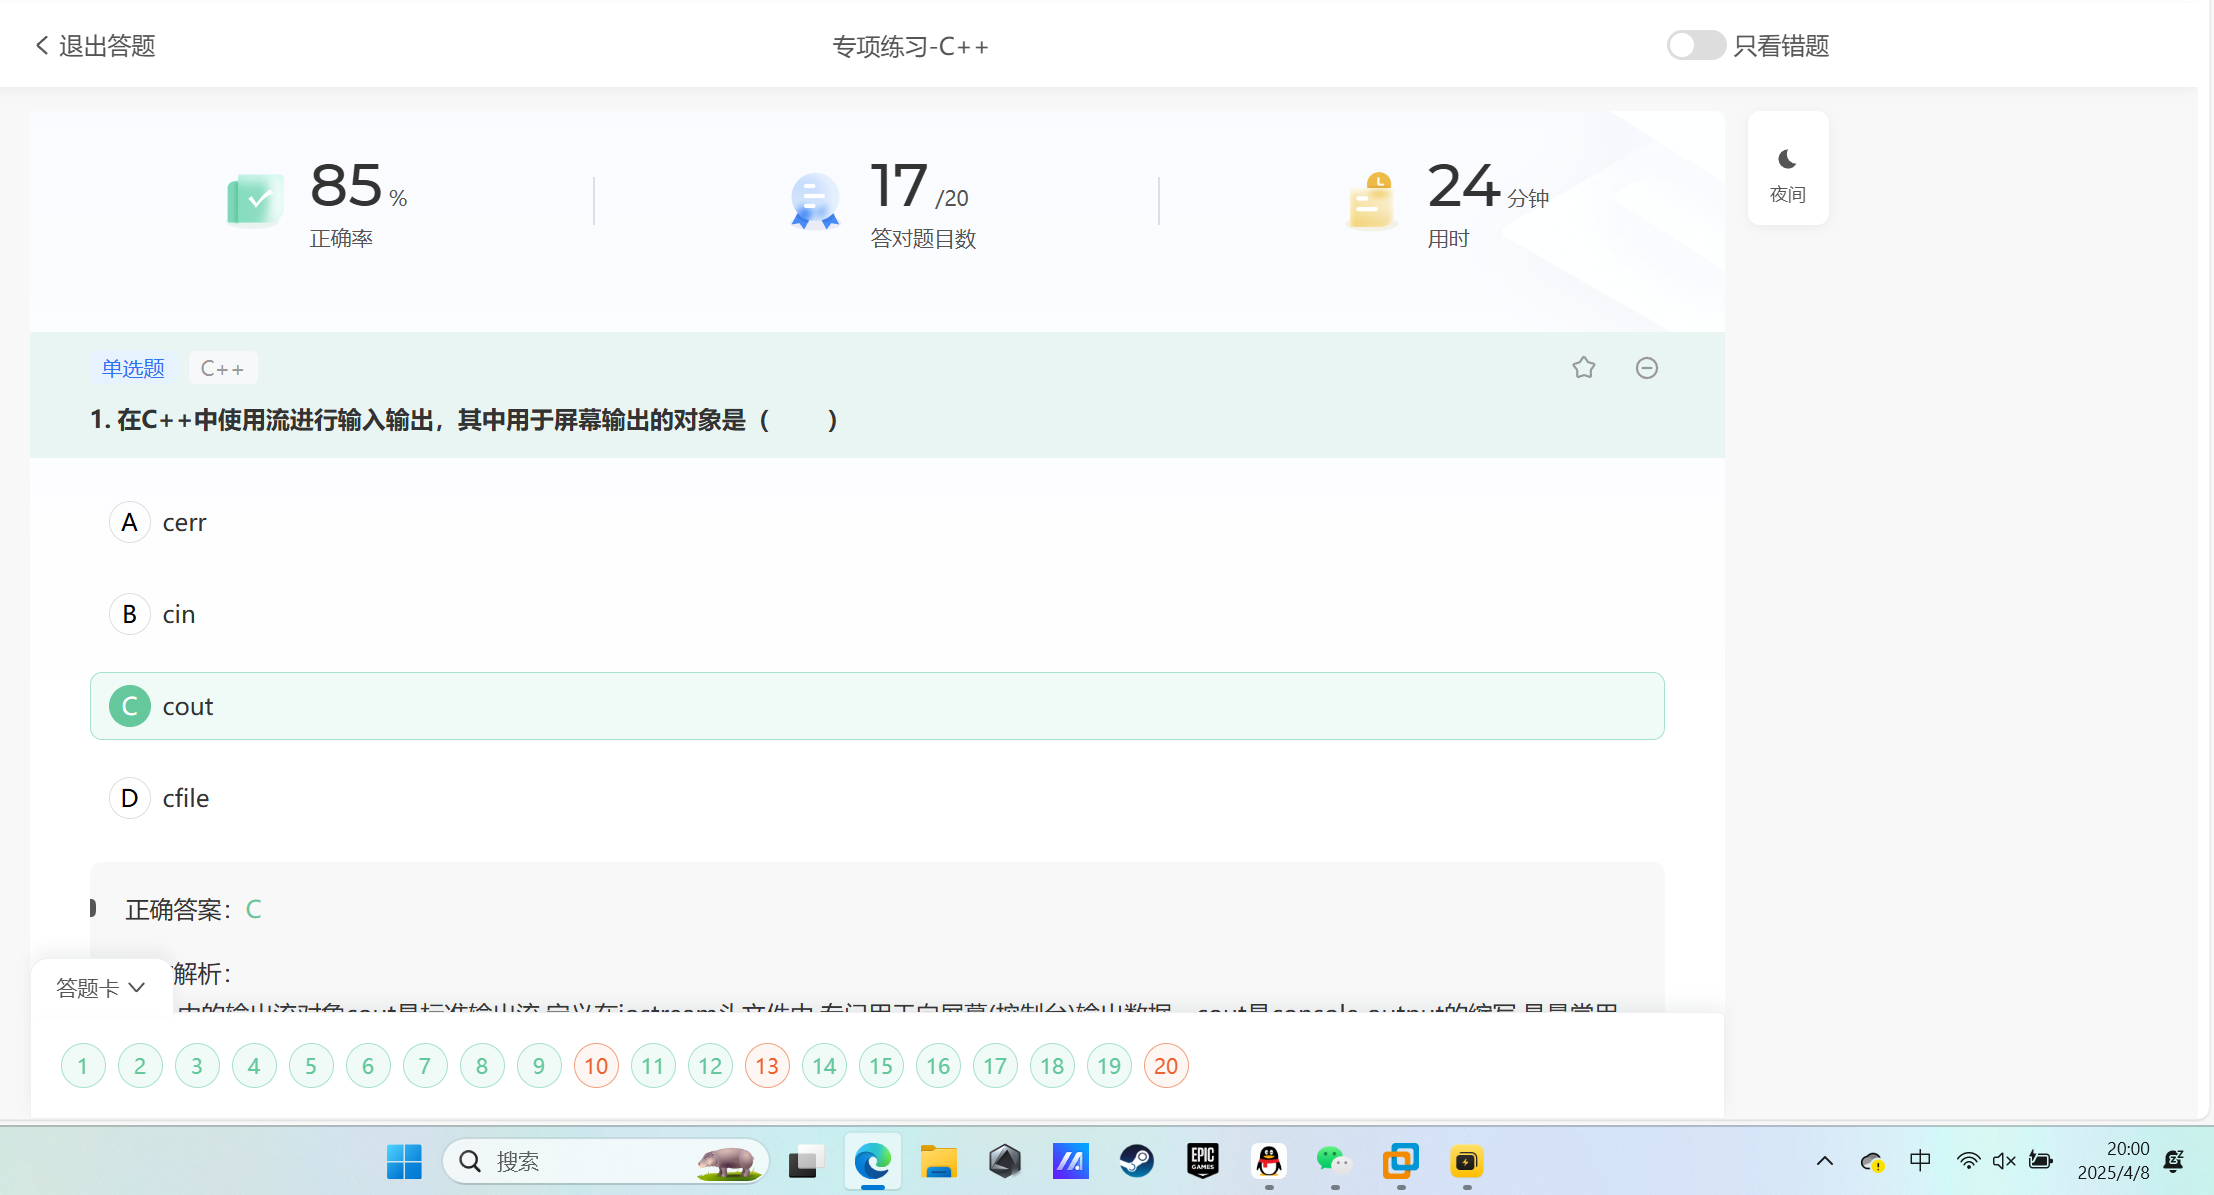Open WeChat from the taskbar
Screen dimensions: 2214x1195
point(1334,1161)
